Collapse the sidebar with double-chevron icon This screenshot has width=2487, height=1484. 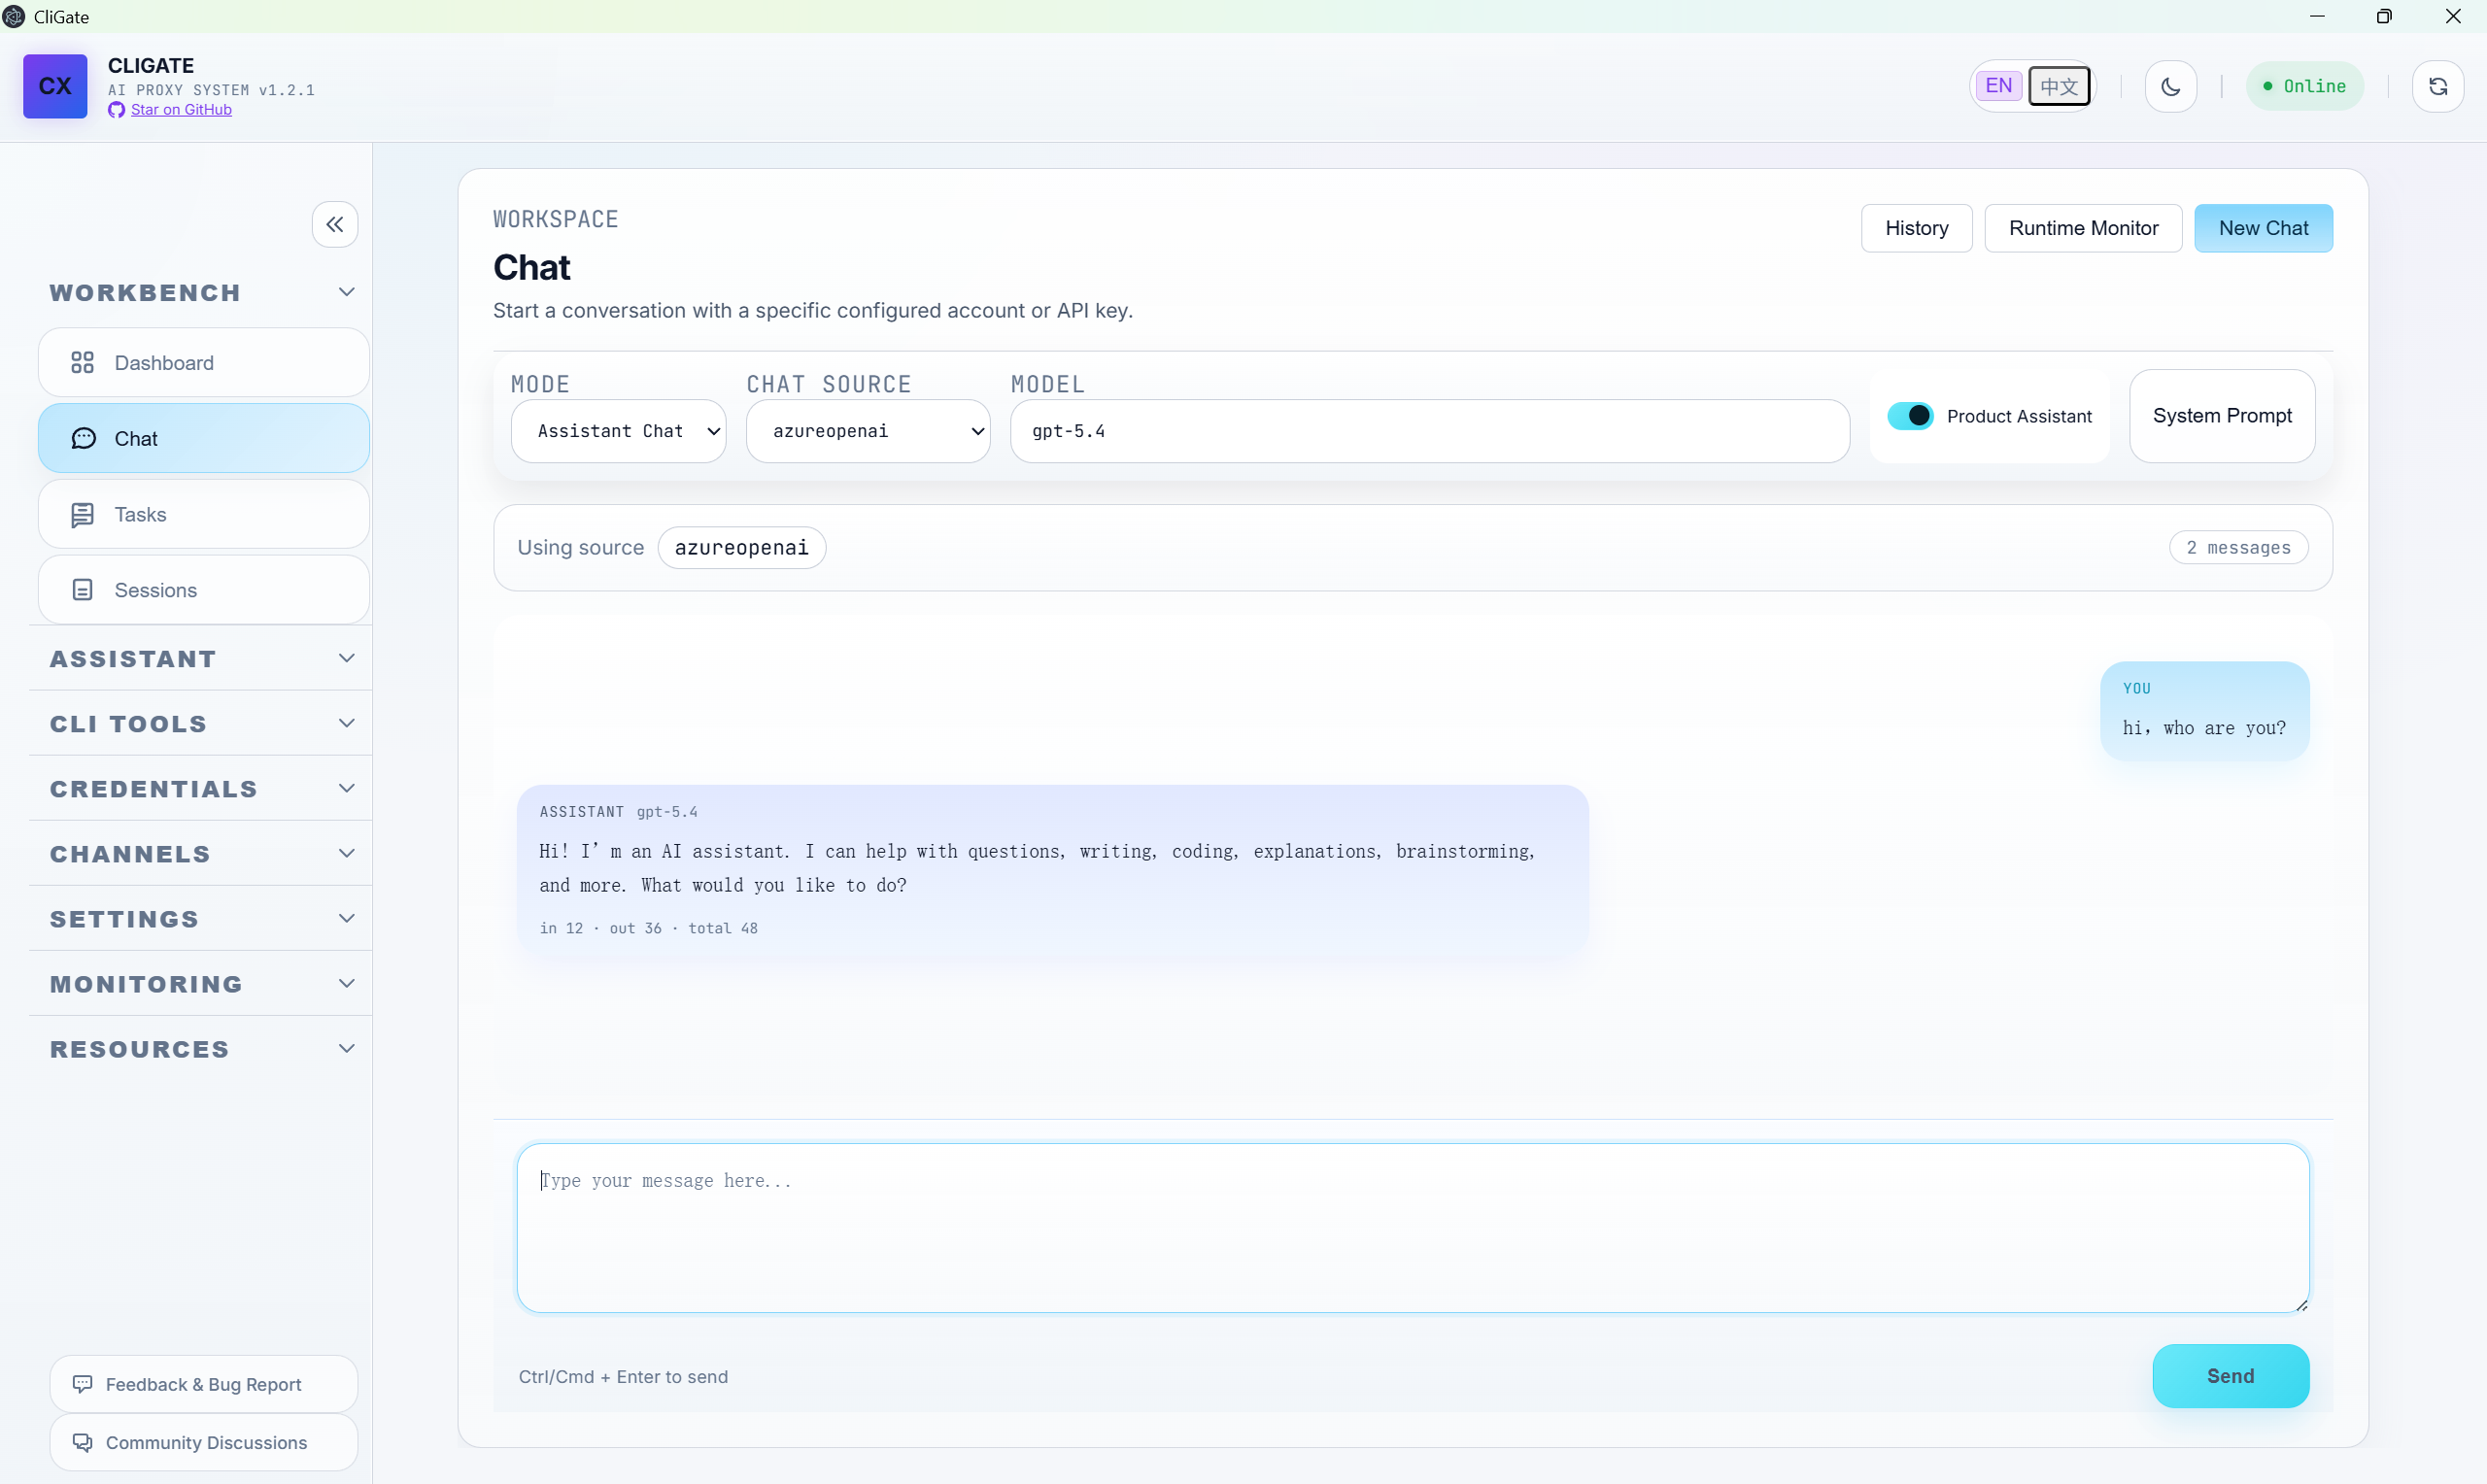[x=335, y=224]
